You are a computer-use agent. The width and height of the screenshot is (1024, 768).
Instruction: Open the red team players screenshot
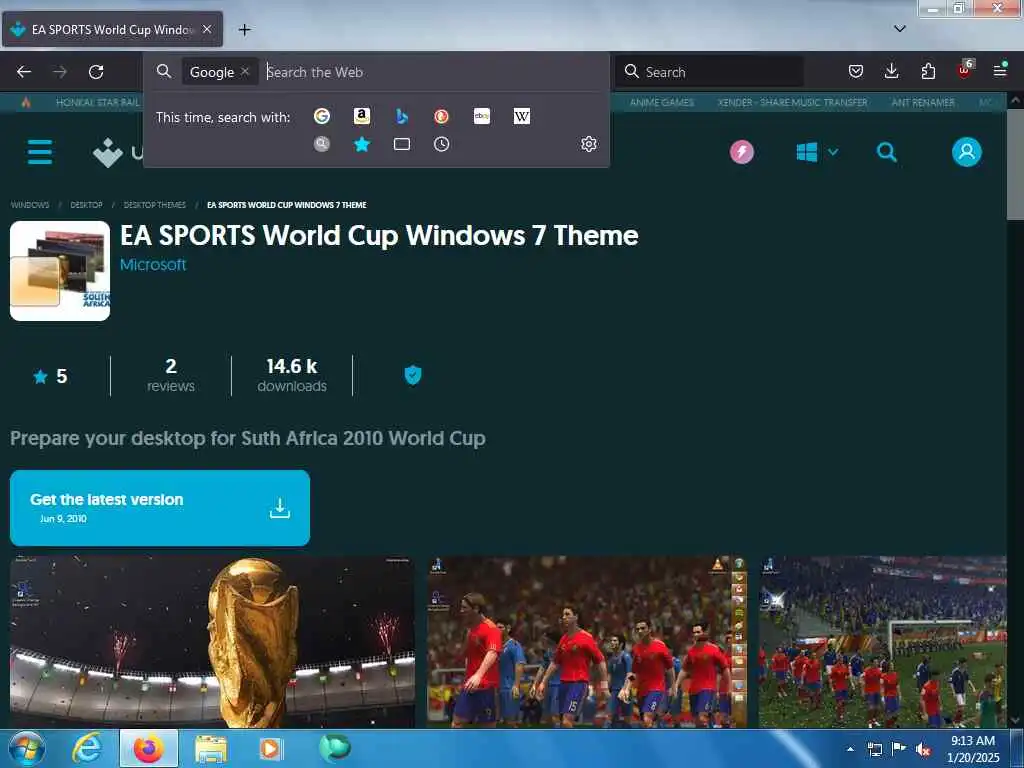587,642
